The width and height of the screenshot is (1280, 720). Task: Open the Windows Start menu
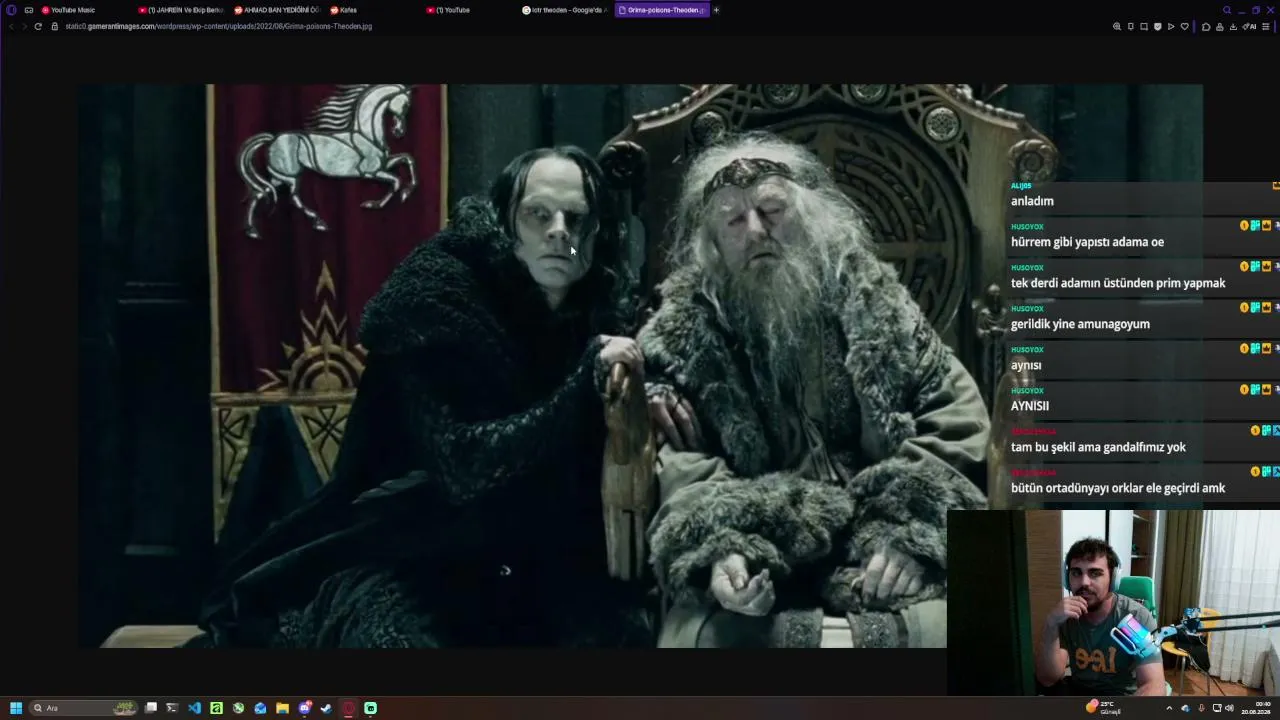[16, 708]
